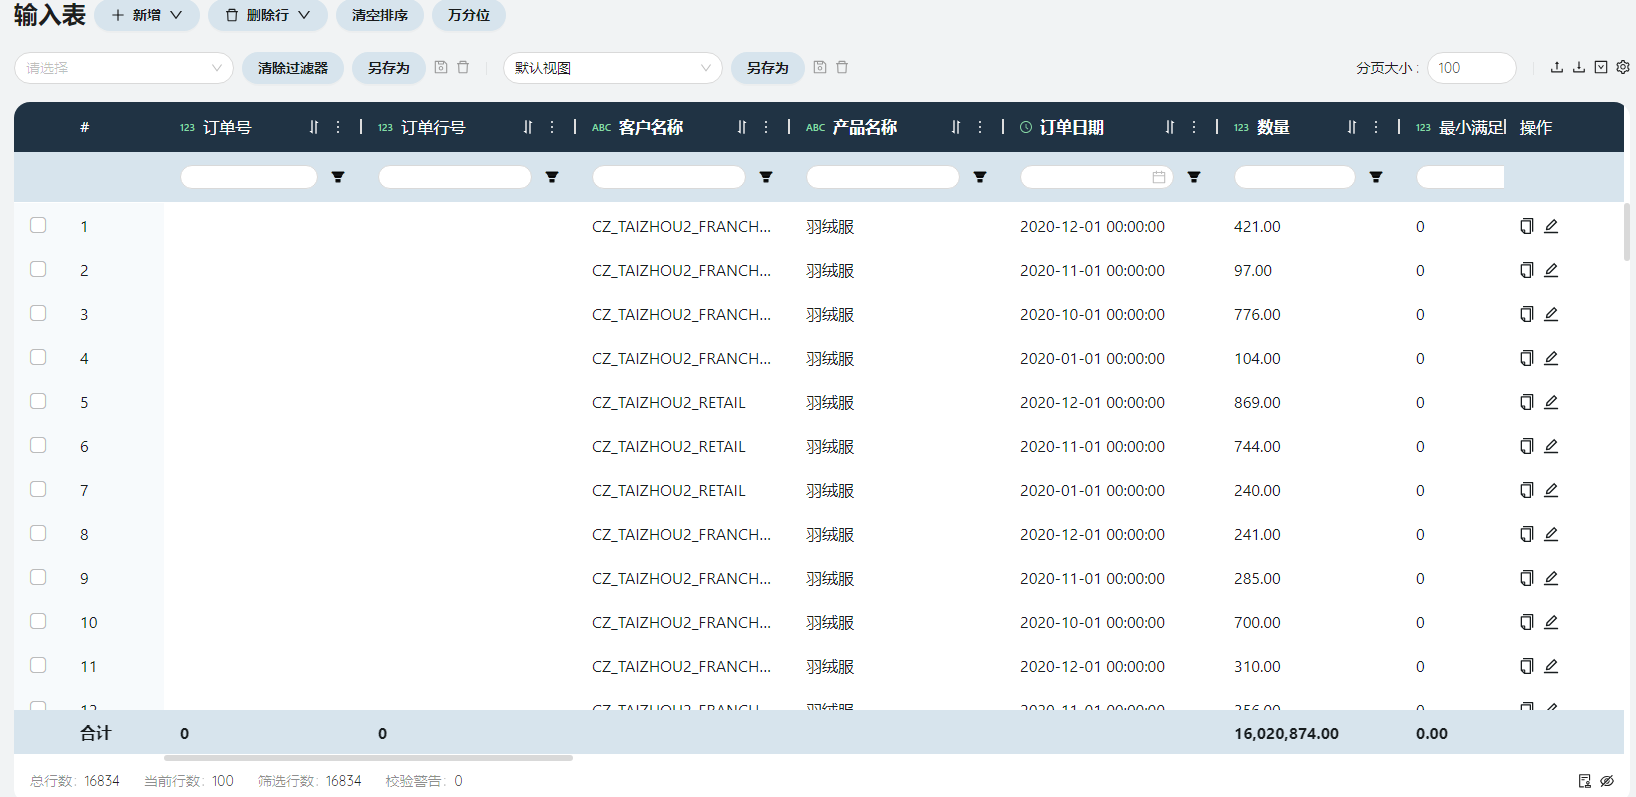
Task: Open 订单号 column menu dots
Action: [x=338, y=127]
